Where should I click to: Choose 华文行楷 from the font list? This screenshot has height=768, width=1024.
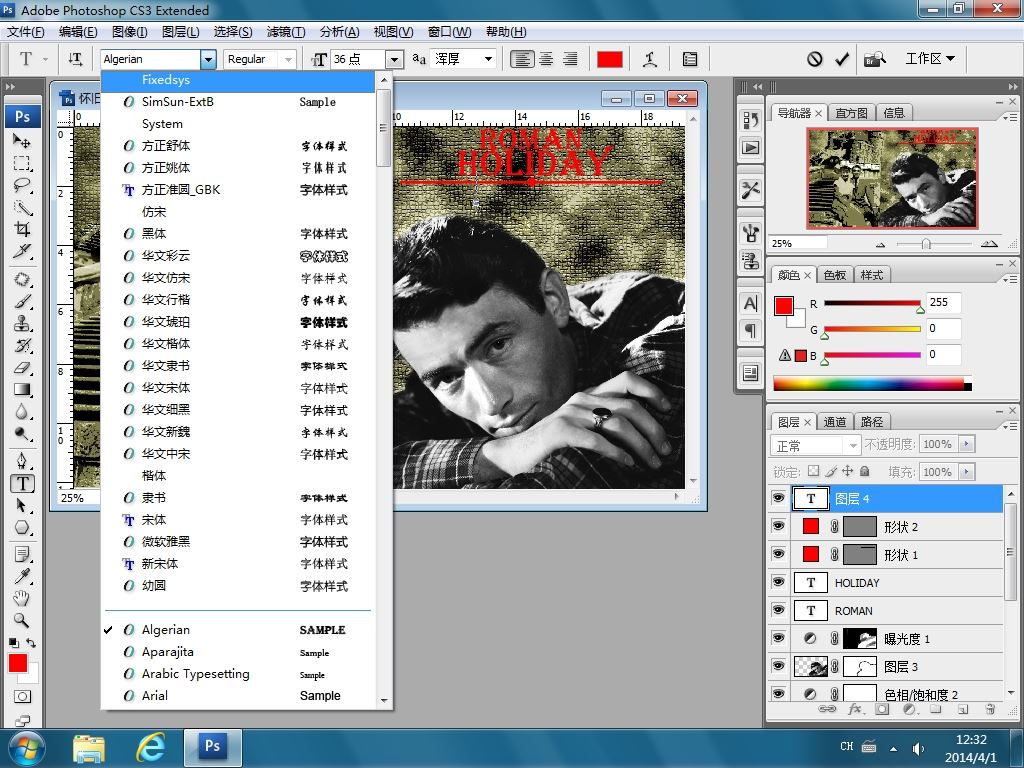pos(238,300)
